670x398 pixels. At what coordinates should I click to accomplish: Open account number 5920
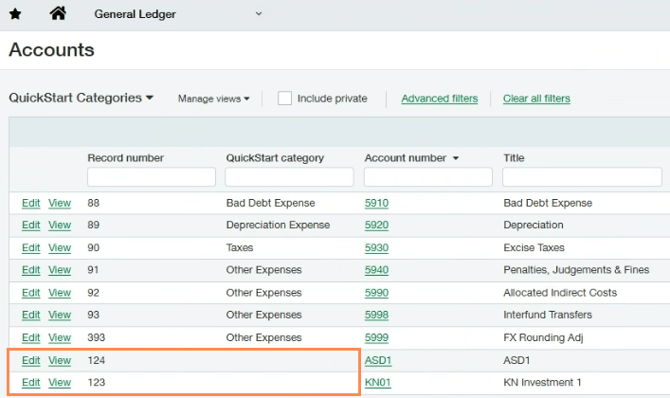[376, 225]
